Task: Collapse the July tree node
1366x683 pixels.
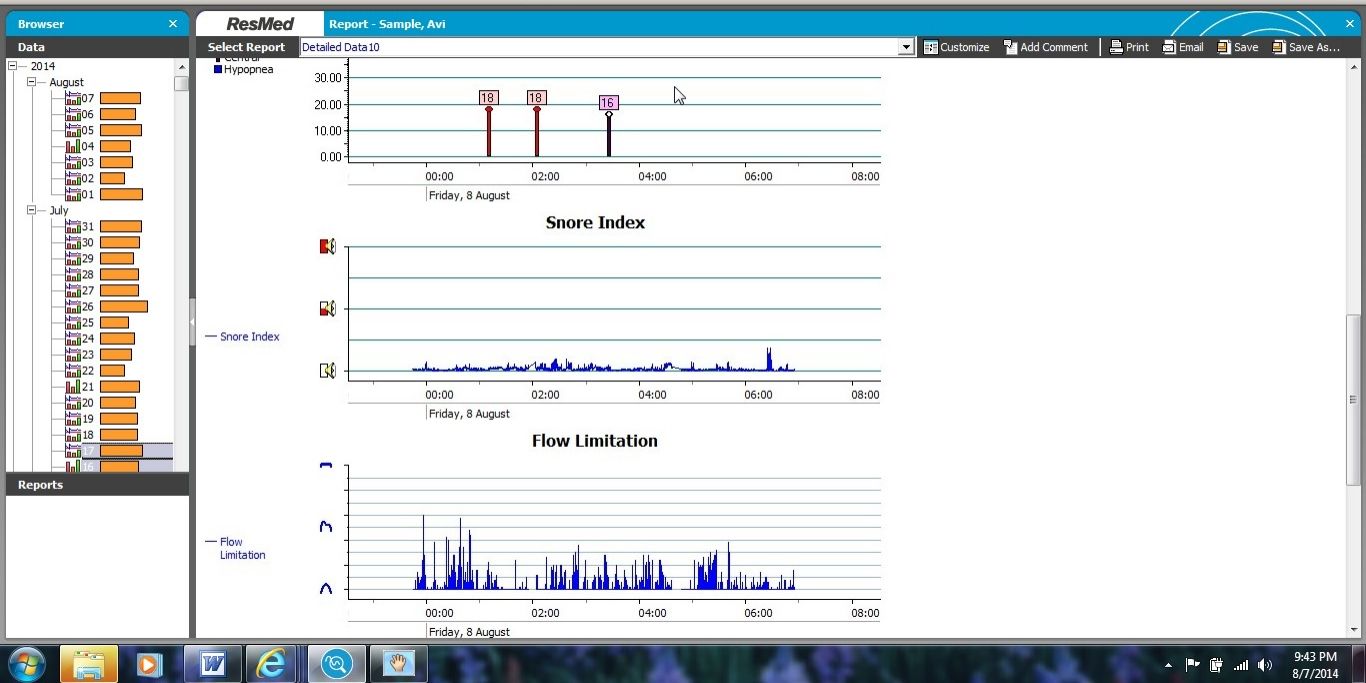Action: click(x=32, y=210)
